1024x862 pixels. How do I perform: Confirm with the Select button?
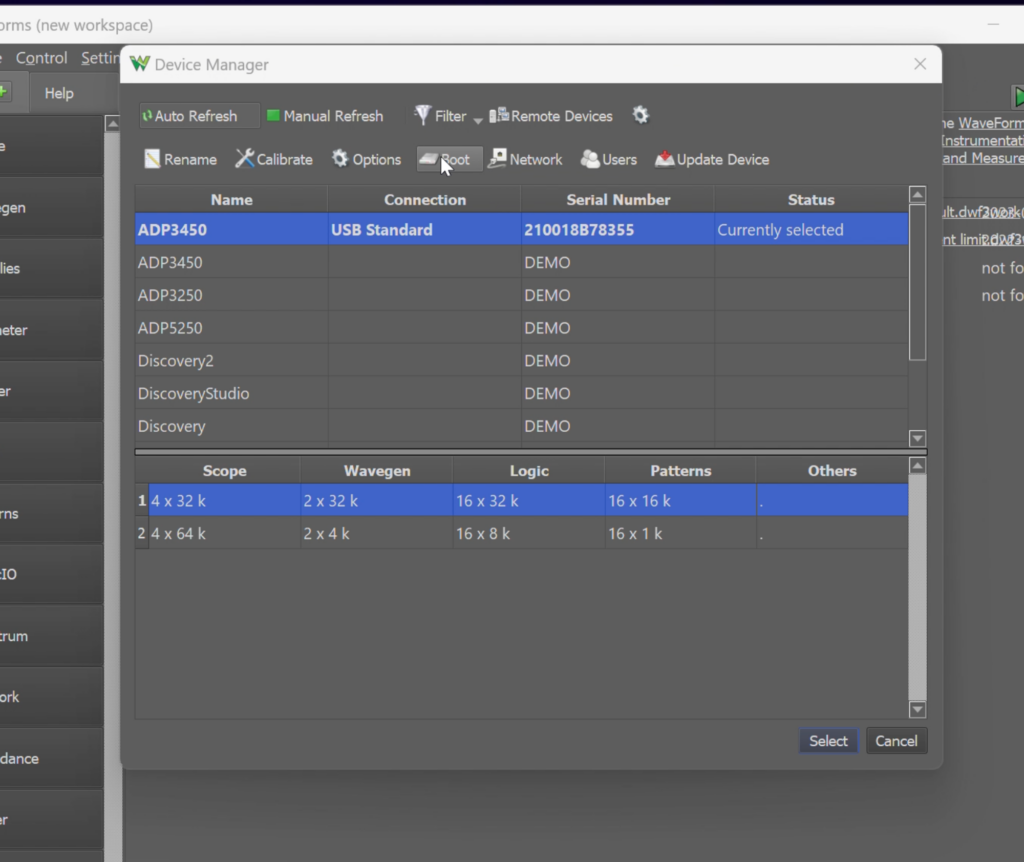828,740
